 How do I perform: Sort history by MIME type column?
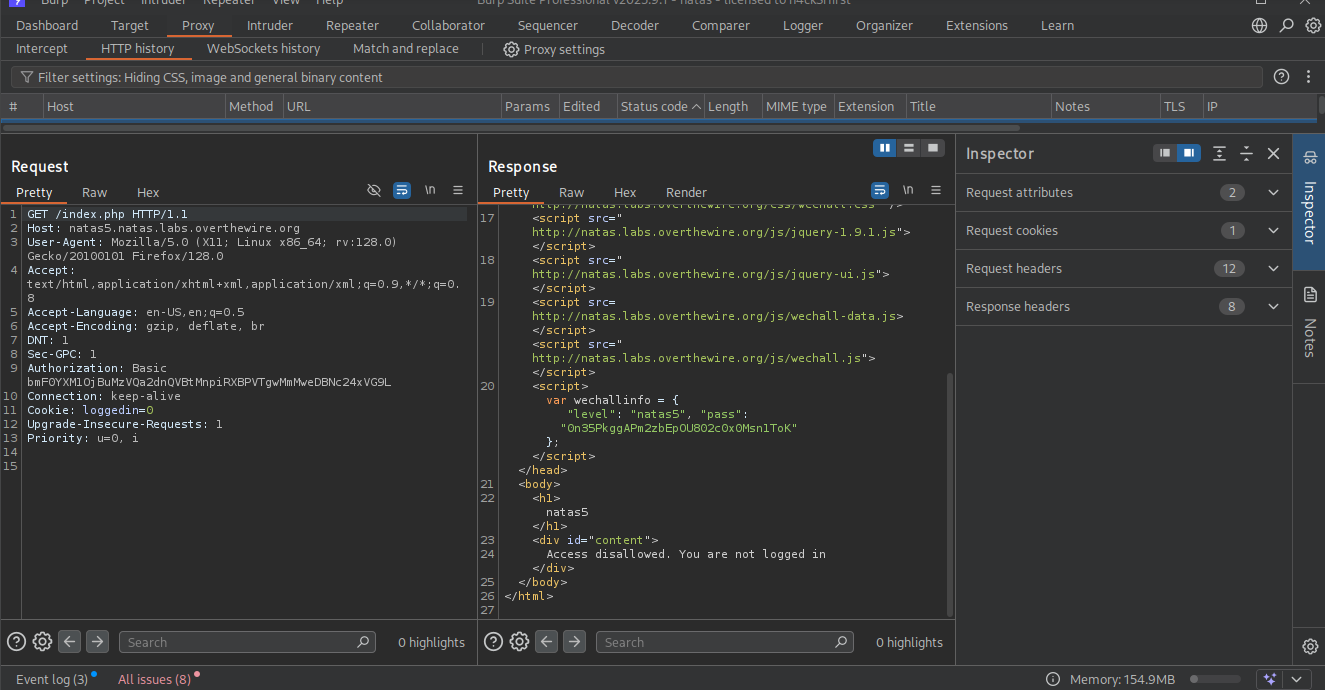tap(796, 106)
